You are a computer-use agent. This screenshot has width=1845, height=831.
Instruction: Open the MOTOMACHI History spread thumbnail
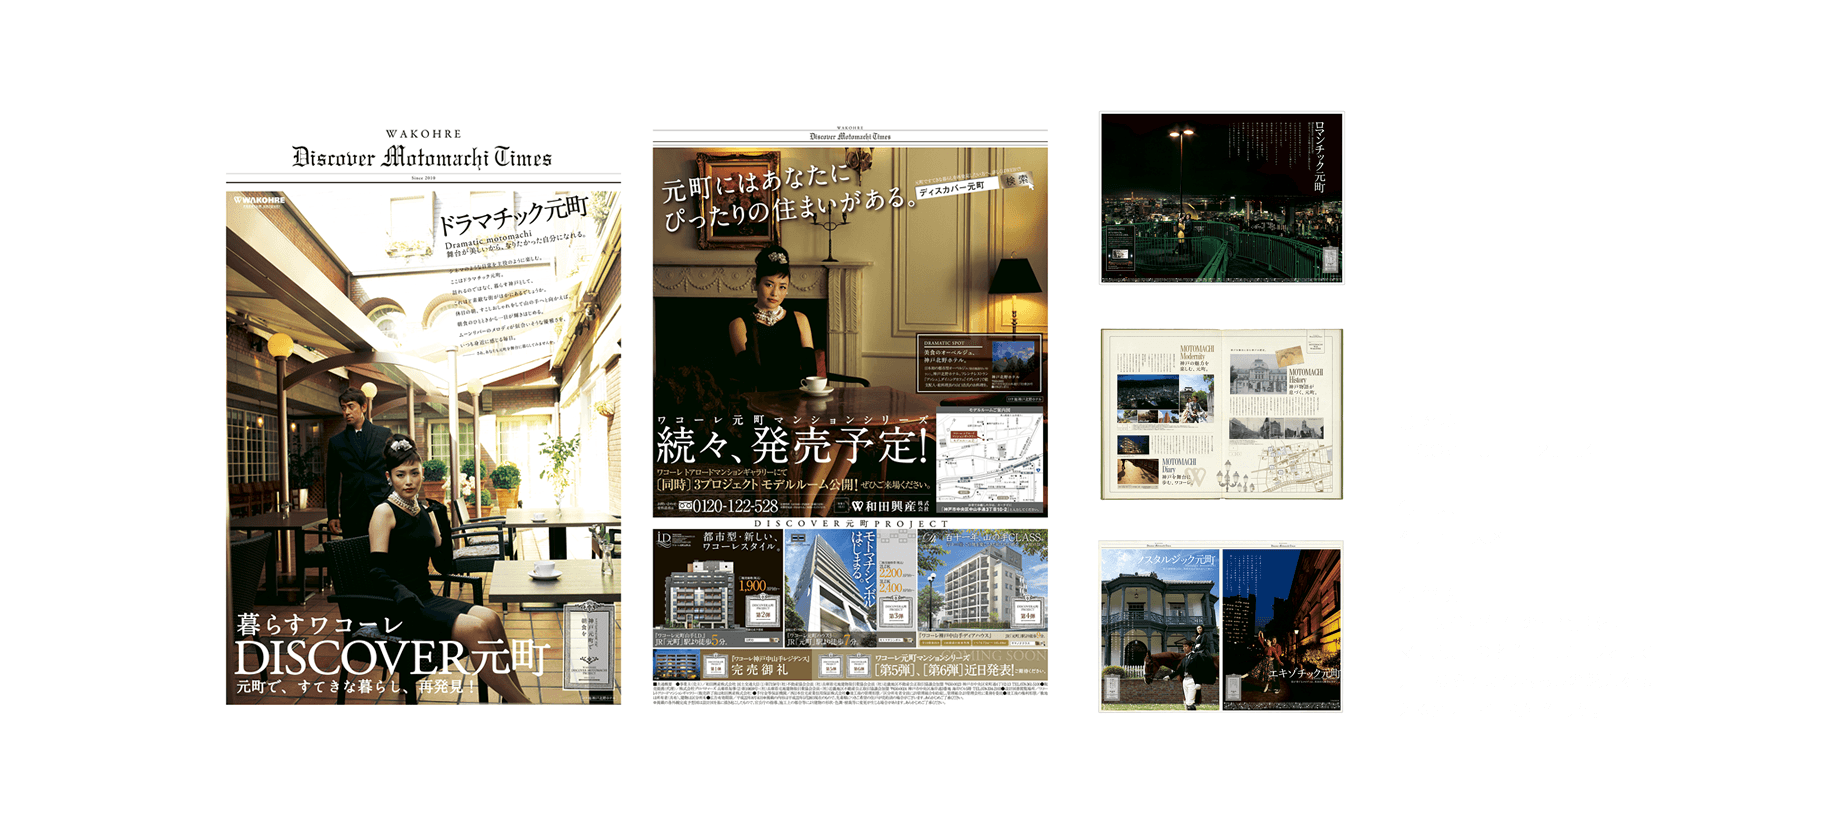1221,413
